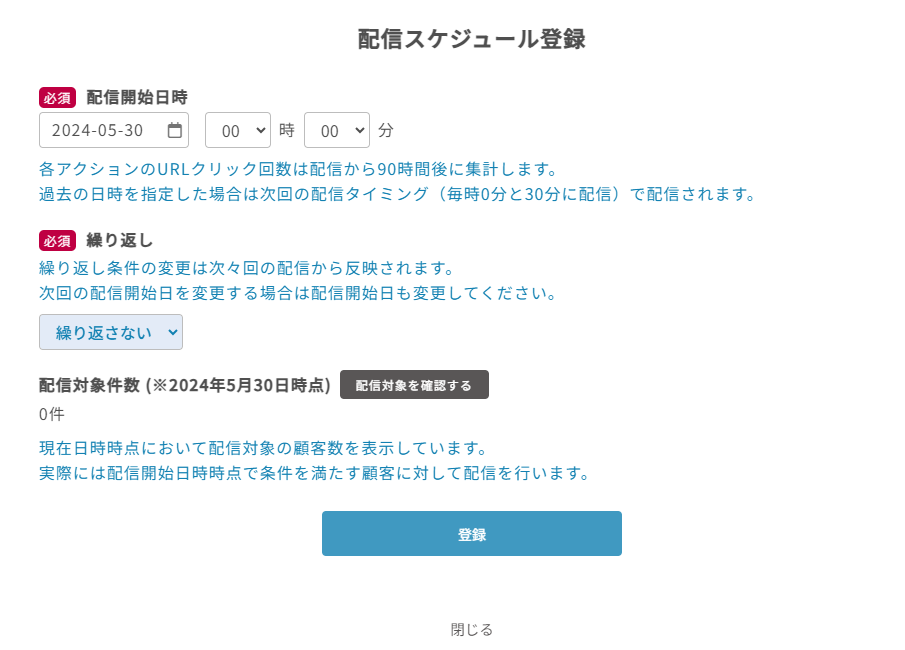
Task: Click the note about 90時間後 URL click aggregation
Action: coord(297,168)
